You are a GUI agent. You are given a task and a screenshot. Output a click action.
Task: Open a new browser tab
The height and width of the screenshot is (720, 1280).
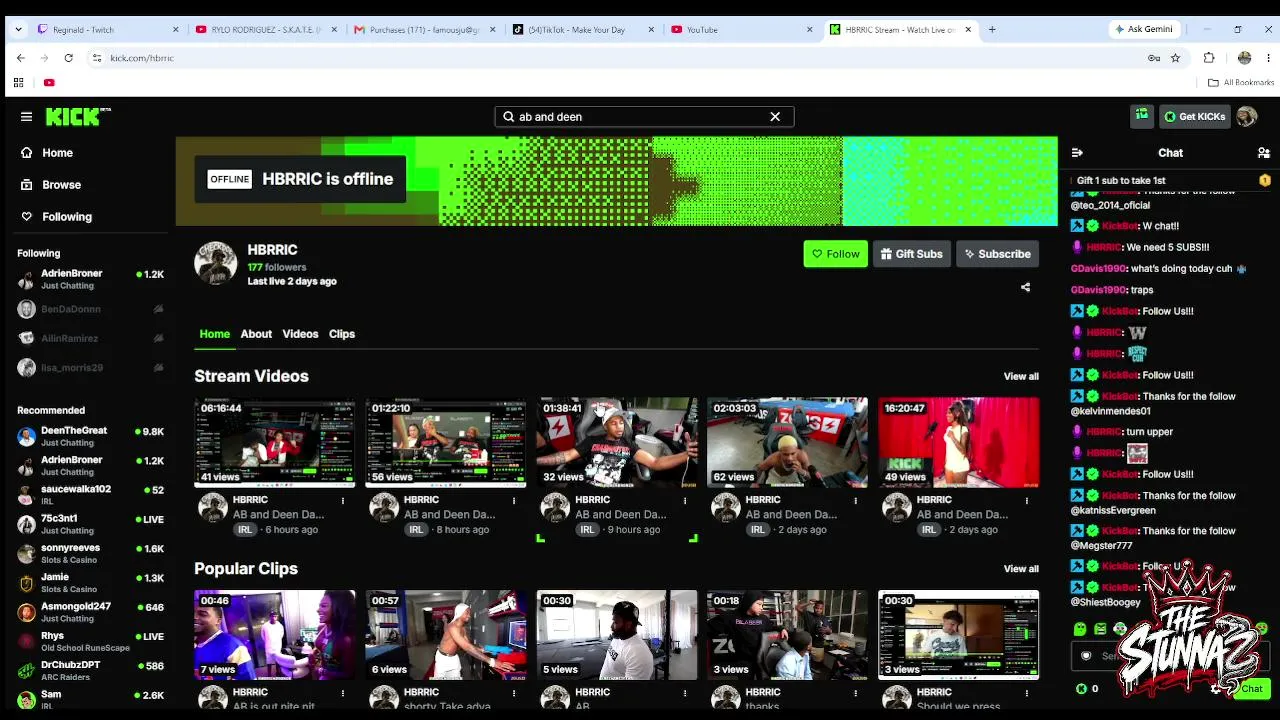coord(992,30)
